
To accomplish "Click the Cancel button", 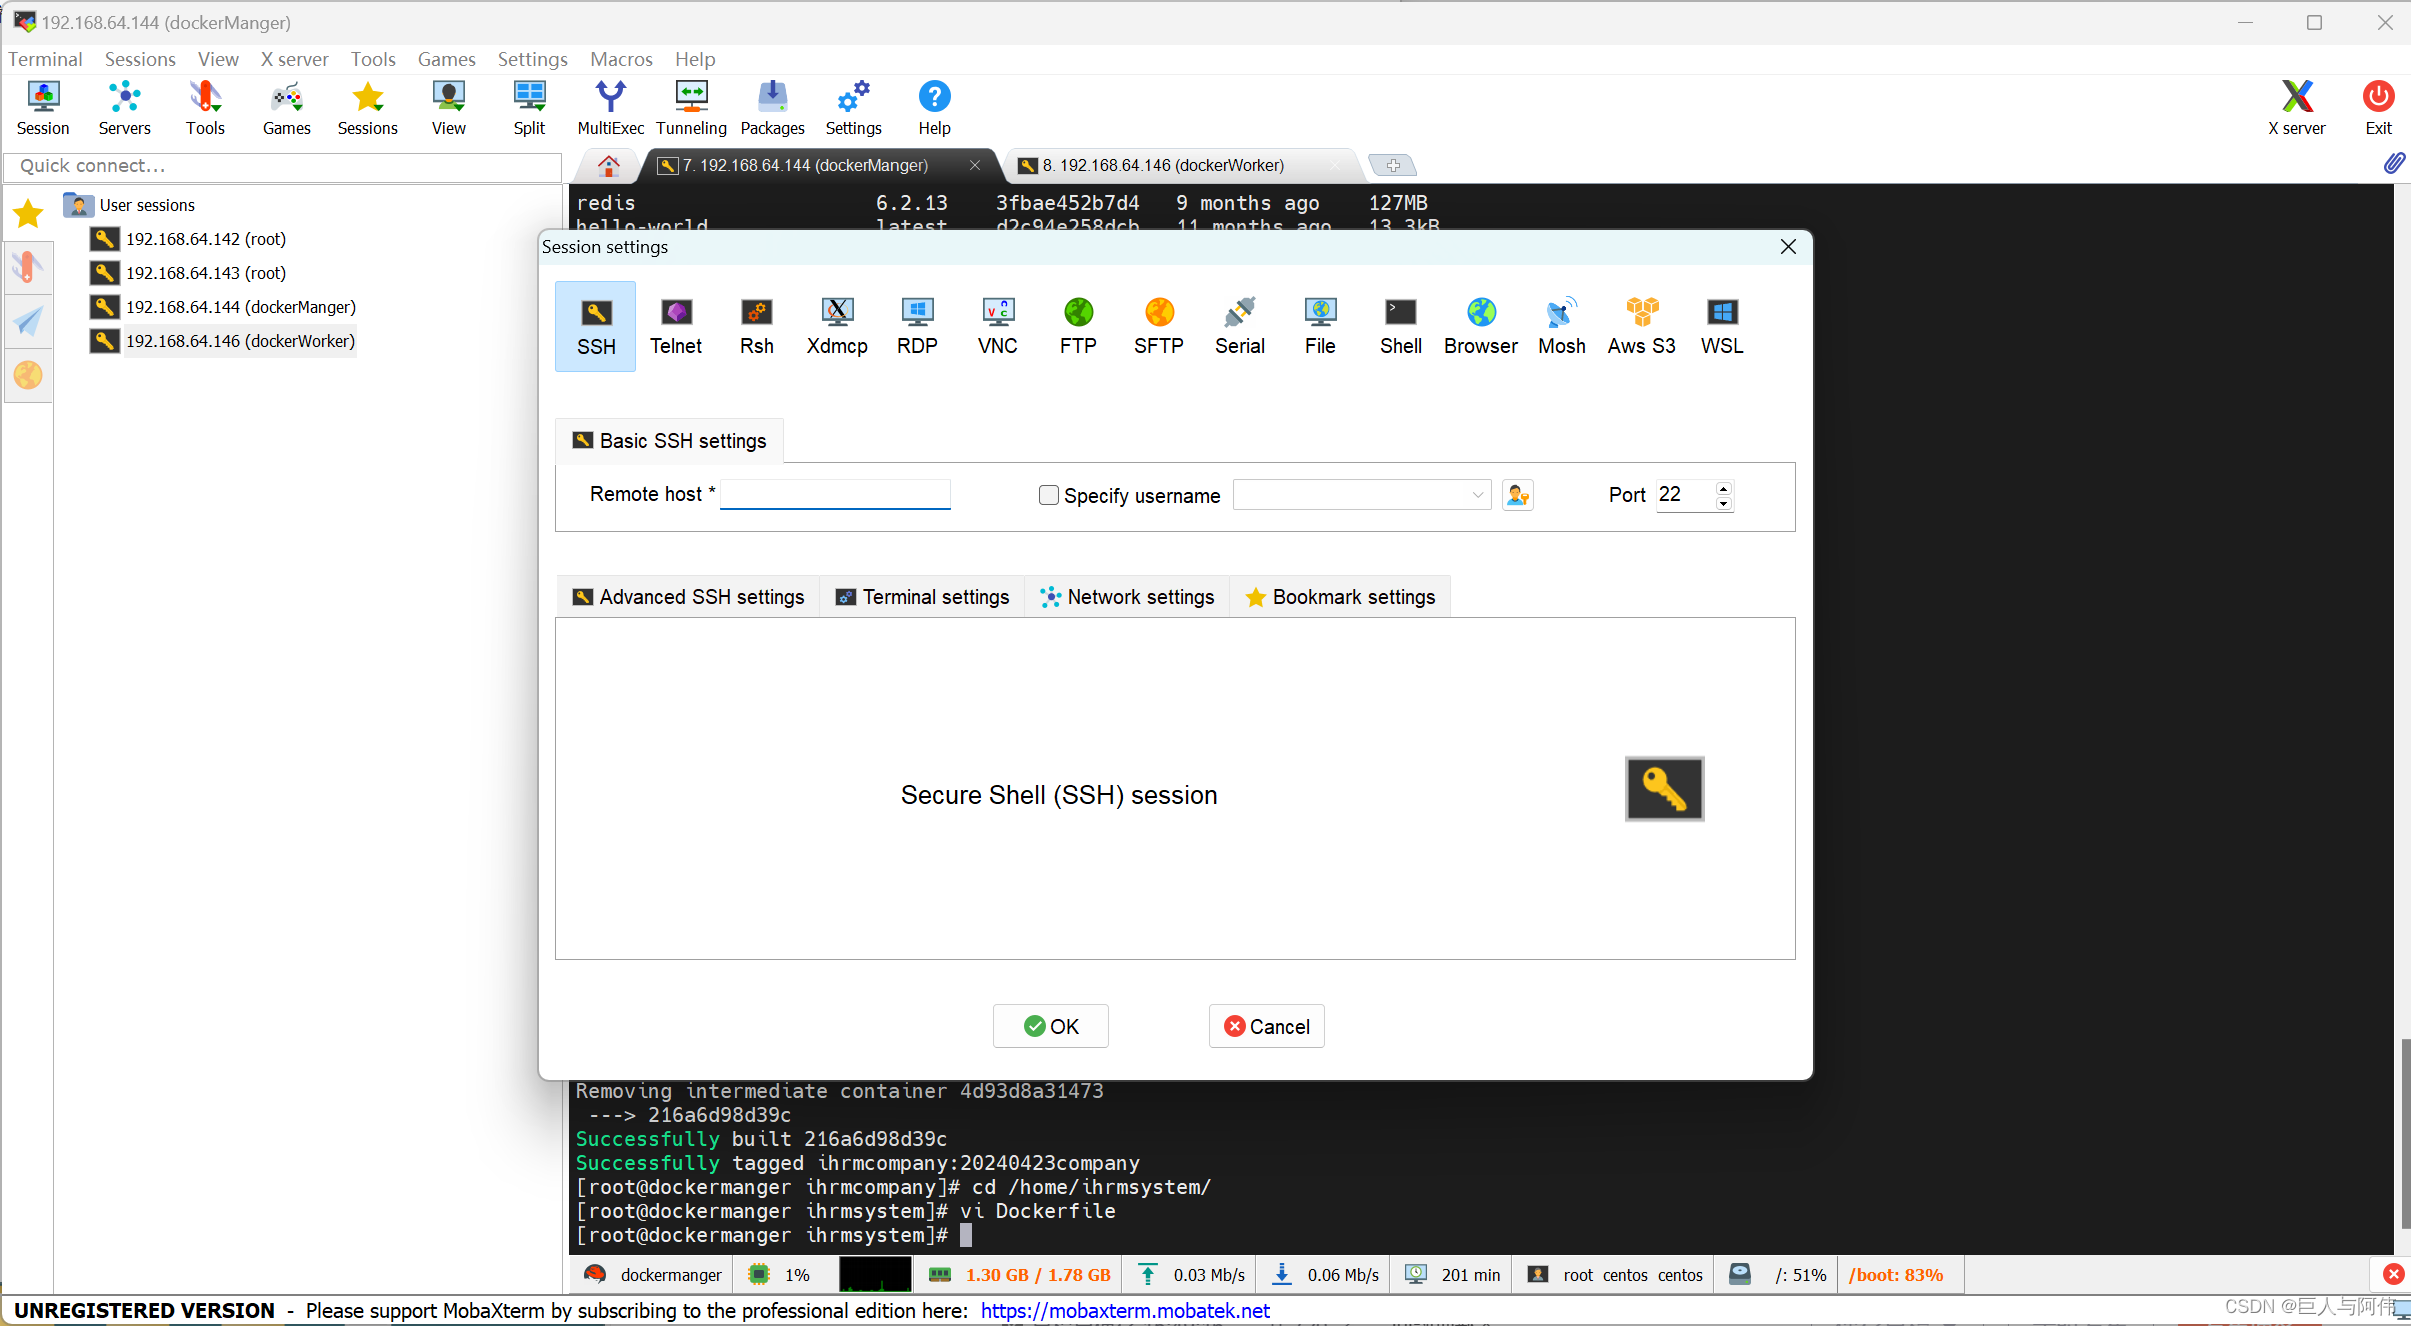I will pyautogui.click(x=1266, y=1026).
